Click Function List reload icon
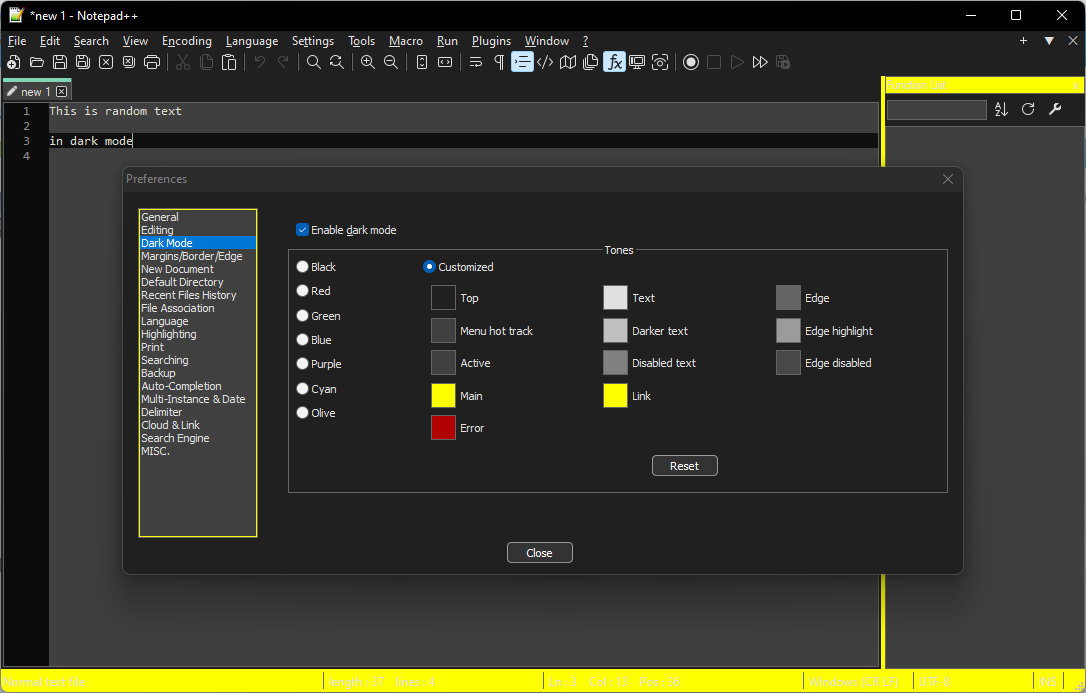The image size is (1086, 693). 1029,109
